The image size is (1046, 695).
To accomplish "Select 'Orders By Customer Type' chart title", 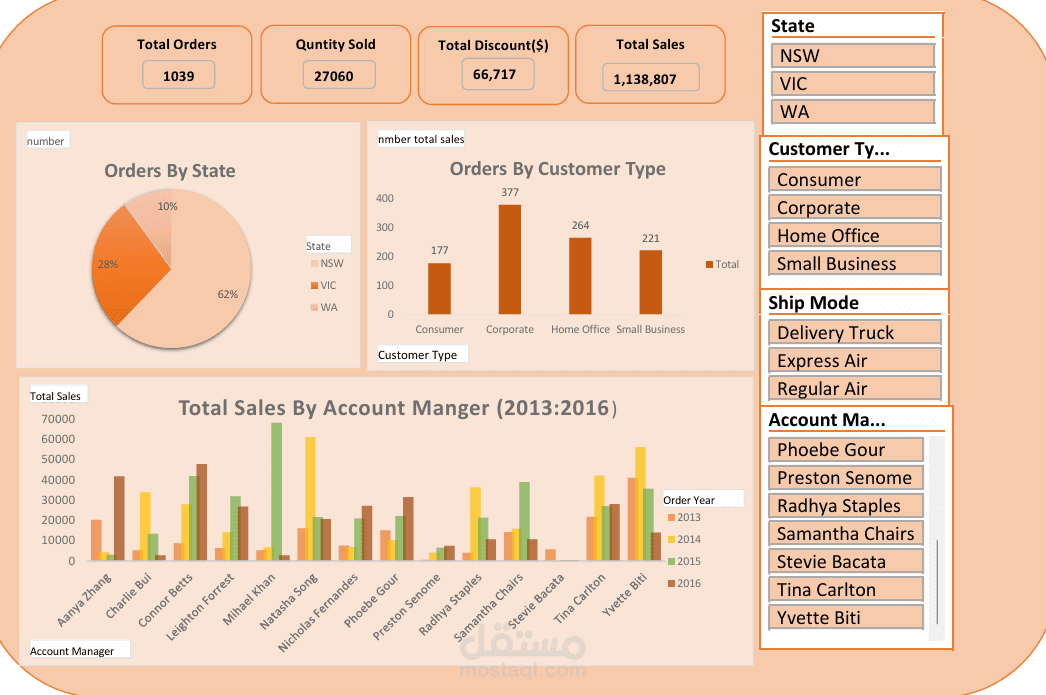I will pos(558,169).
